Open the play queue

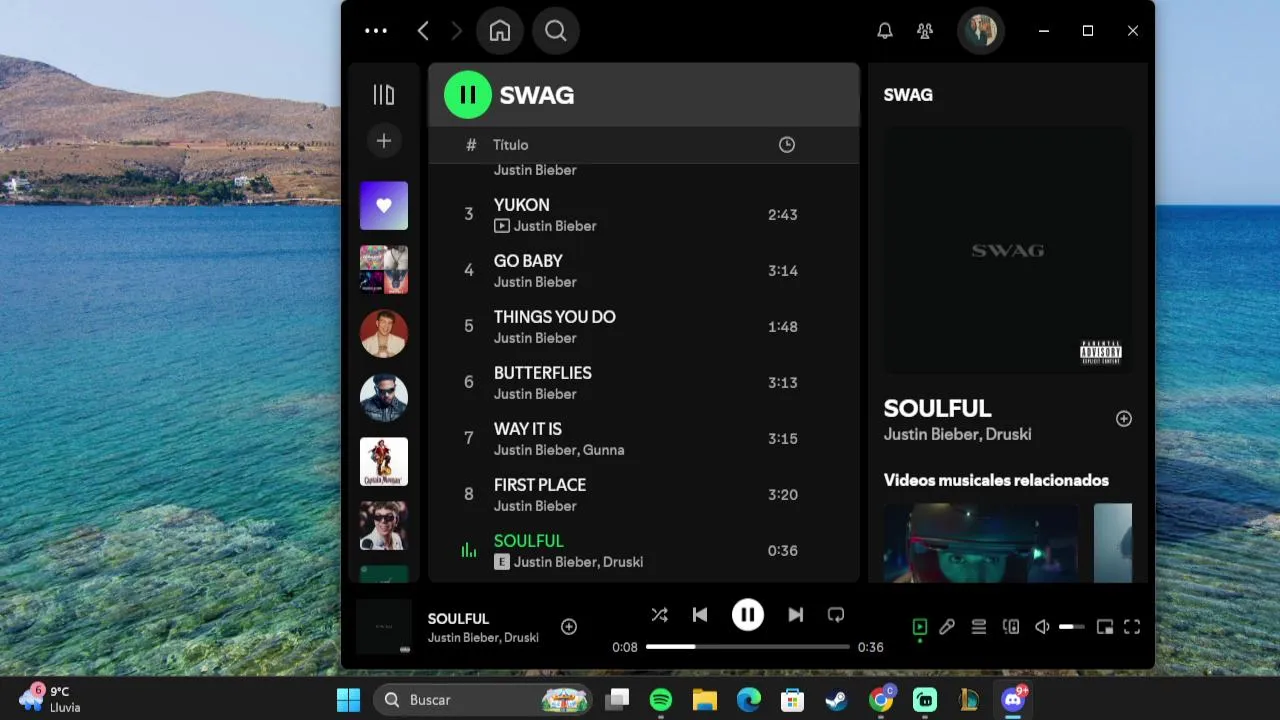click(979, 627)
